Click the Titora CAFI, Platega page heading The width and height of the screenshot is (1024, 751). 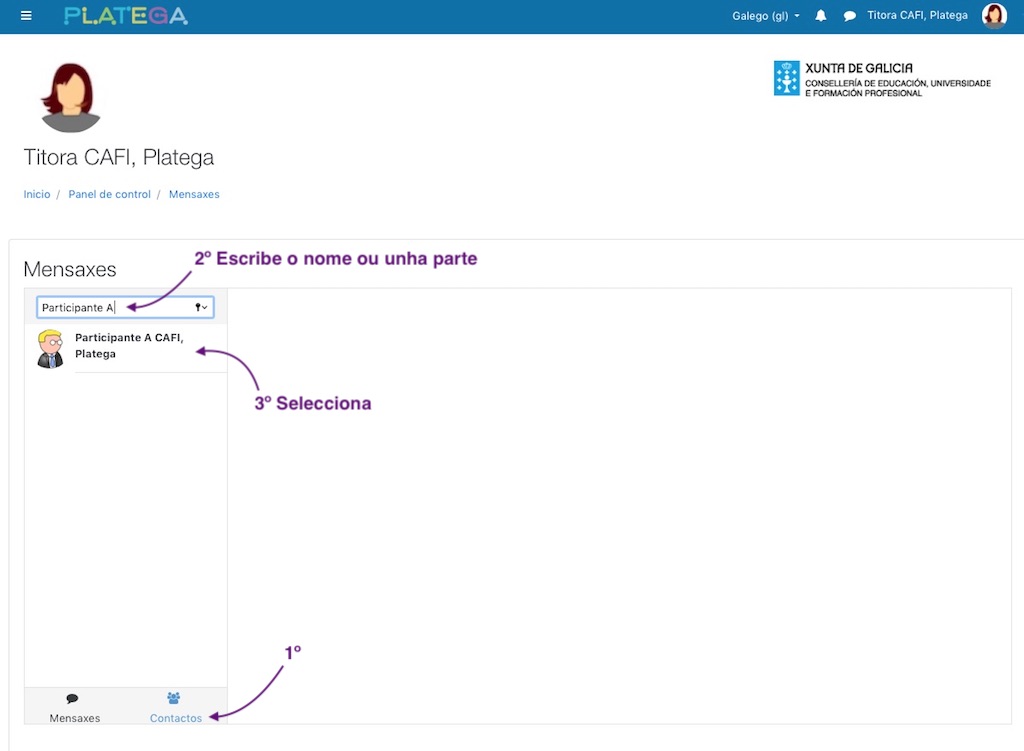click(118, 158)
